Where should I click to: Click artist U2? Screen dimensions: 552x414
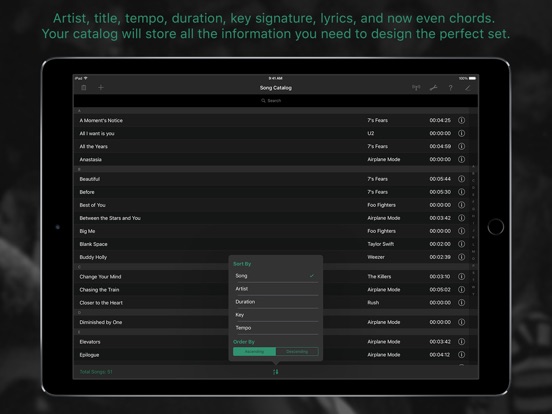[371, 133]
